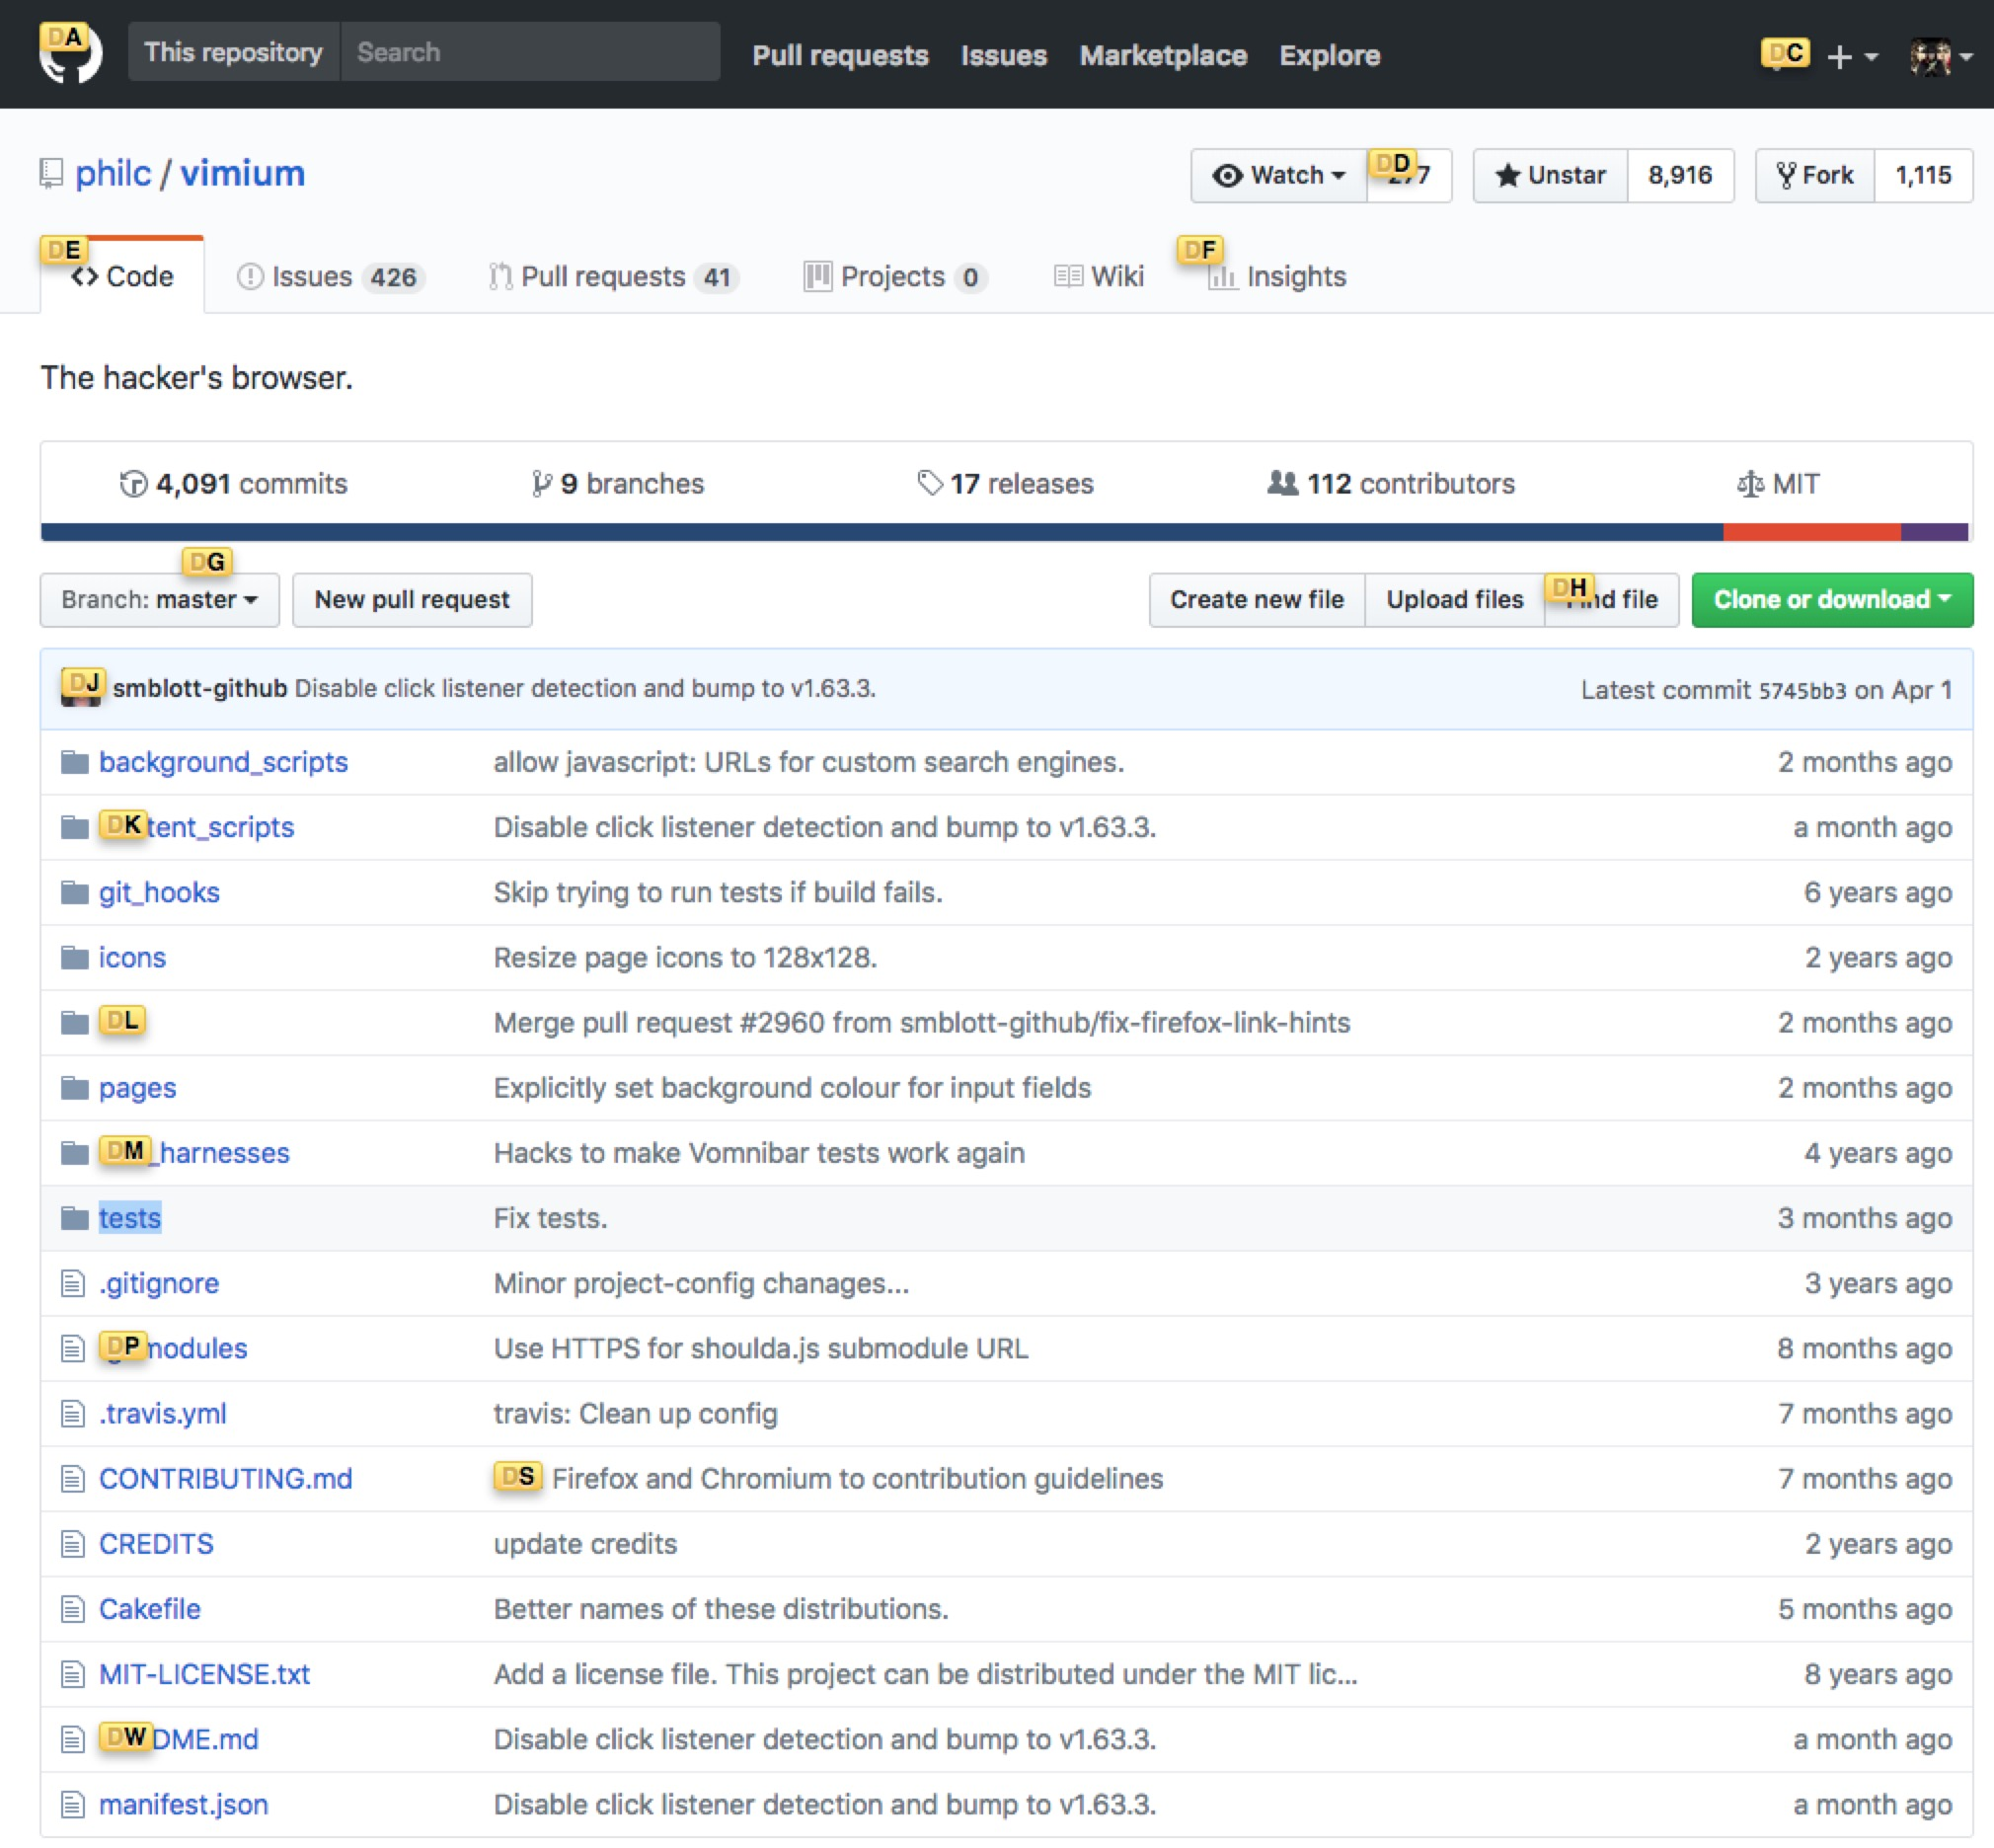Open the Watch notification options

pos(1278,176)
